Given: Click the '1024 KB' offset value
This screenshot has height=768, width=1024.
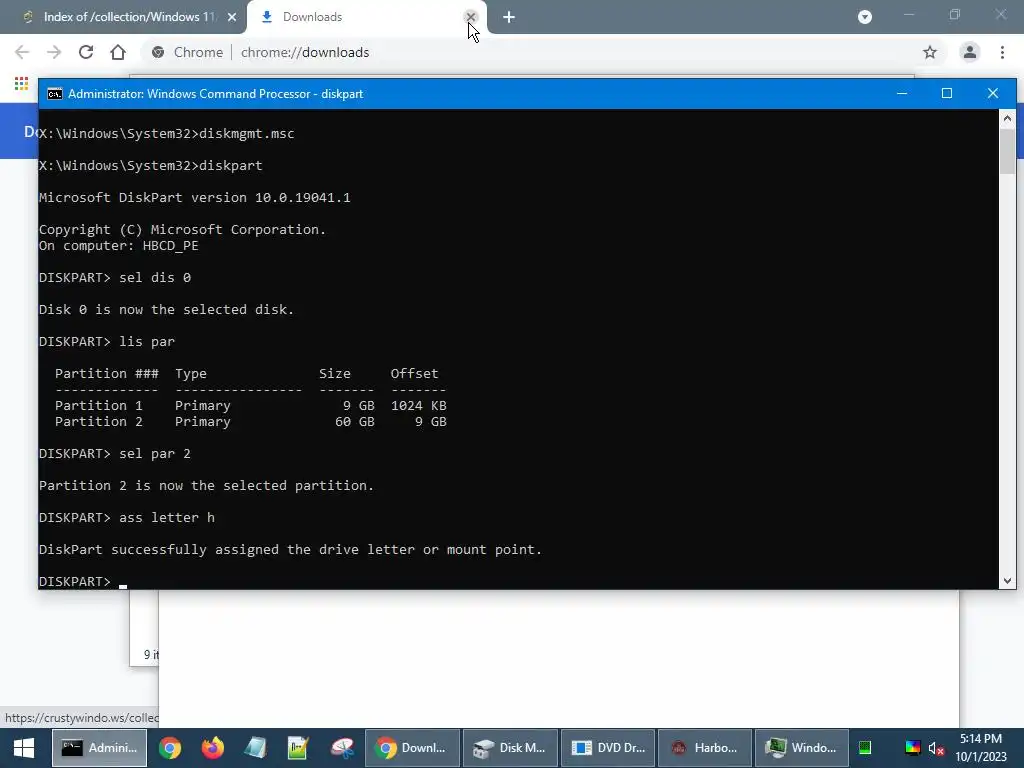Looking at the screenshot, I should point(419,406).
